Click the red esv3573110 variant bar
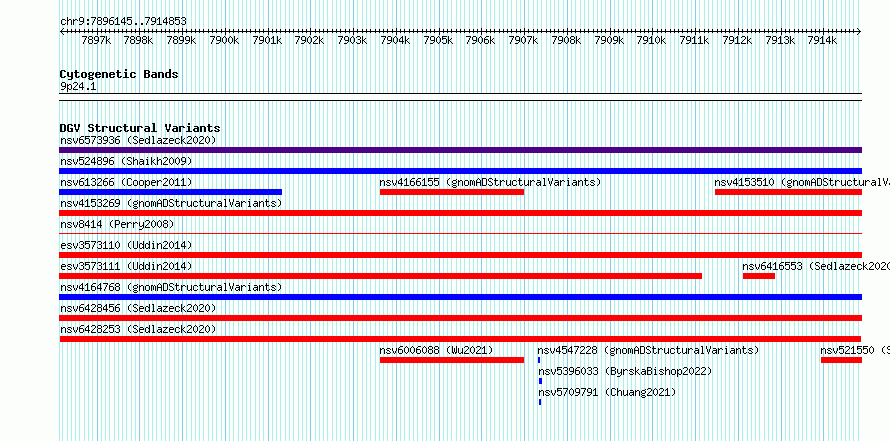The height and width of the screenshot is (441, 890). pos(460,255)
